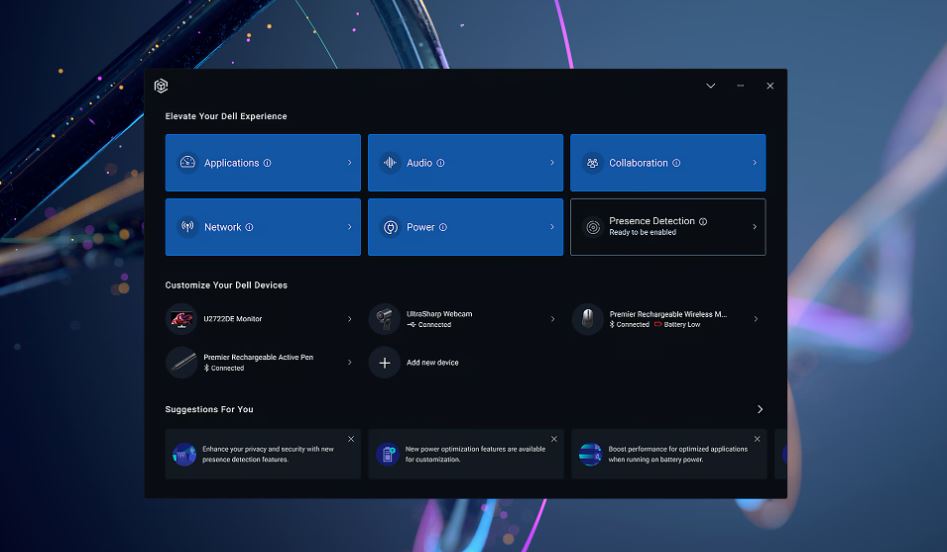Open the Applications tile arrow
This screenshot has height=552, width=947.
349,163
